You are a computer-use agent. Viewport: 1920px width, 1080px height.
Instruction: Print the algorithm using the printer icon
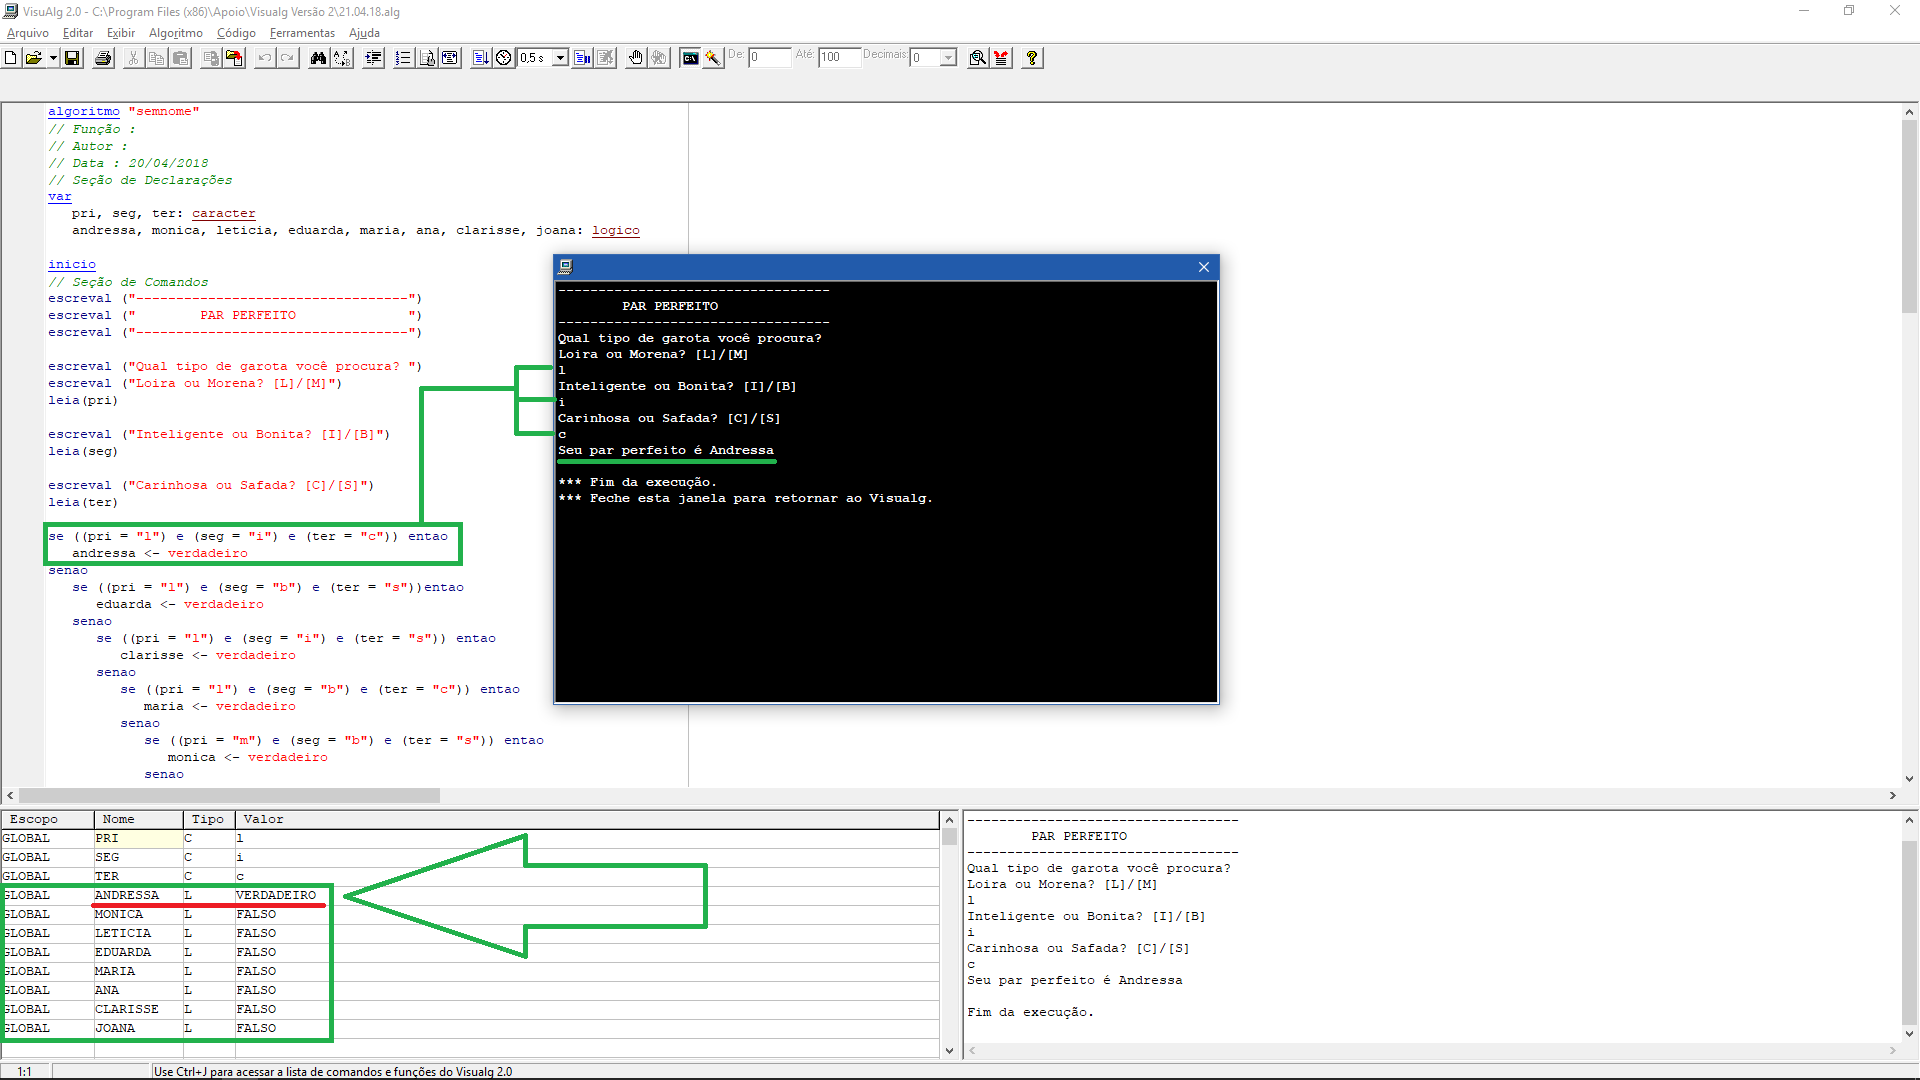point(103,58)
